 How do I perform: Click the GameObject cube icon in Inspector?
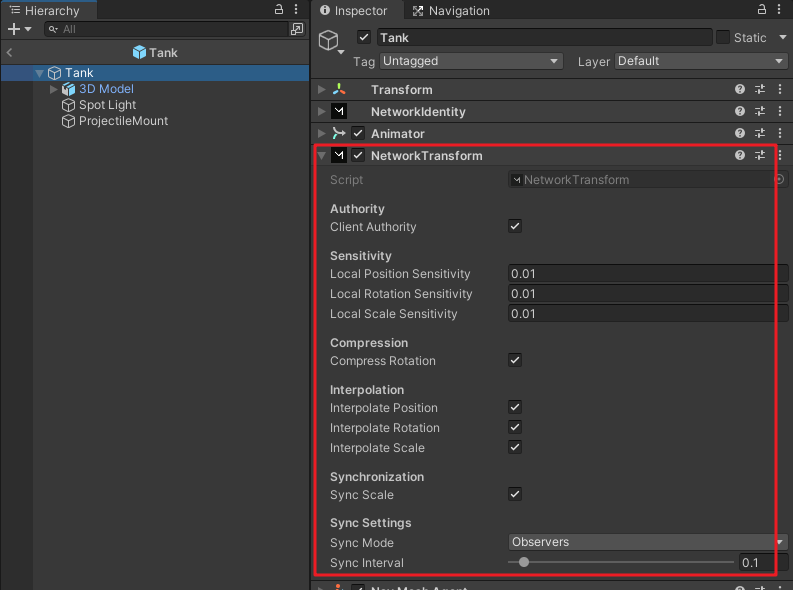coord(328,40)
